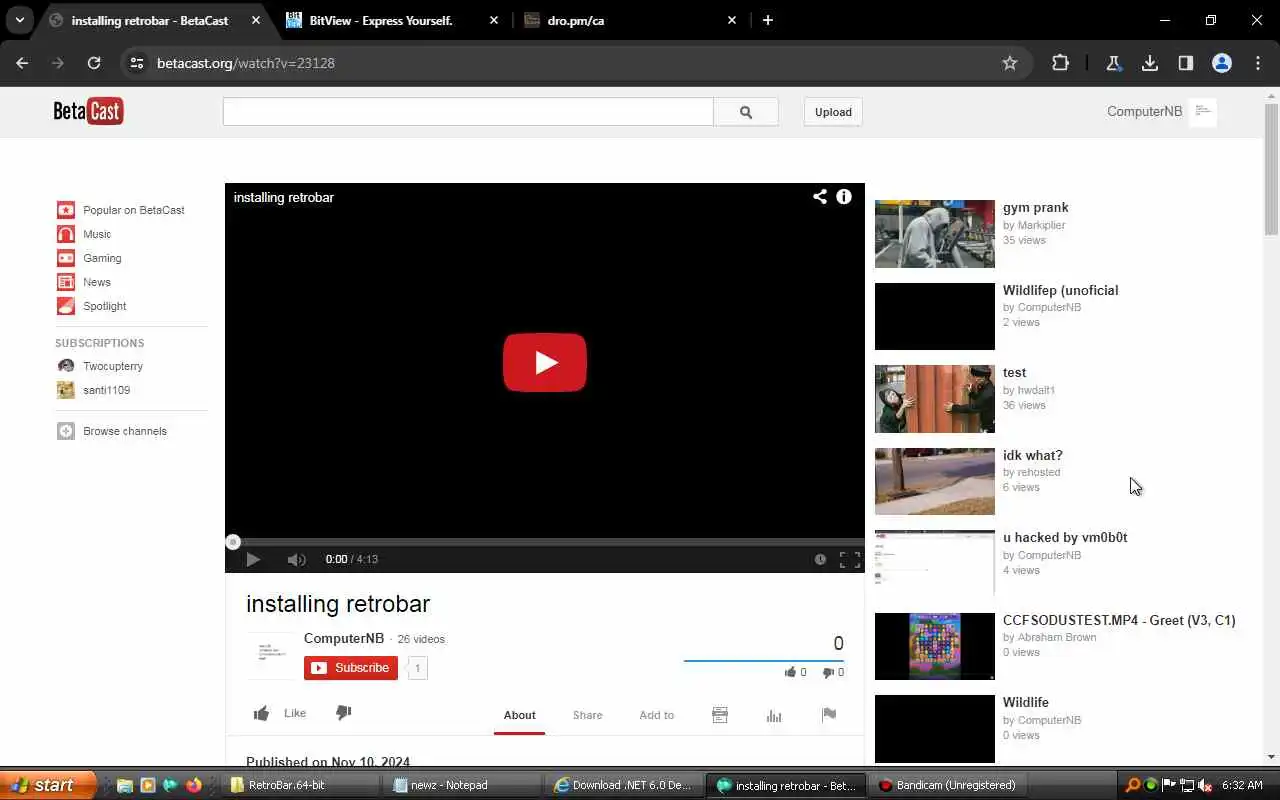This screenshot has height=800, width=1280.
Task: Open the Chrome extensions puzzle icon
Action: click(x=1061, y=63)
